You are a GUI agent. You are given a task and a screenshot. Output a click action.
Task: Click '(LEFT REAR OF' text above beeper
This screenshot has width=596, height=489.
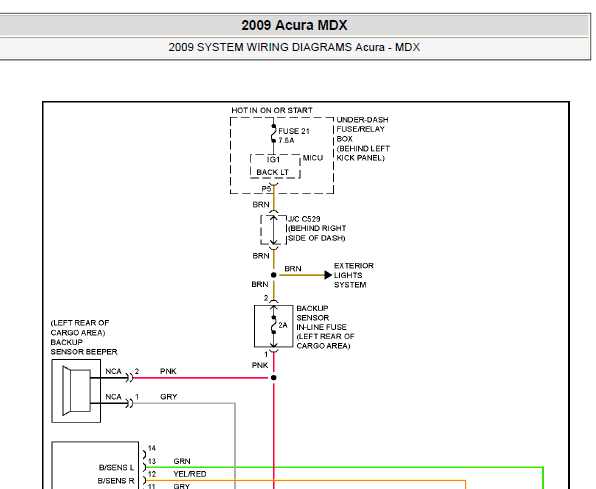(80, 323)
